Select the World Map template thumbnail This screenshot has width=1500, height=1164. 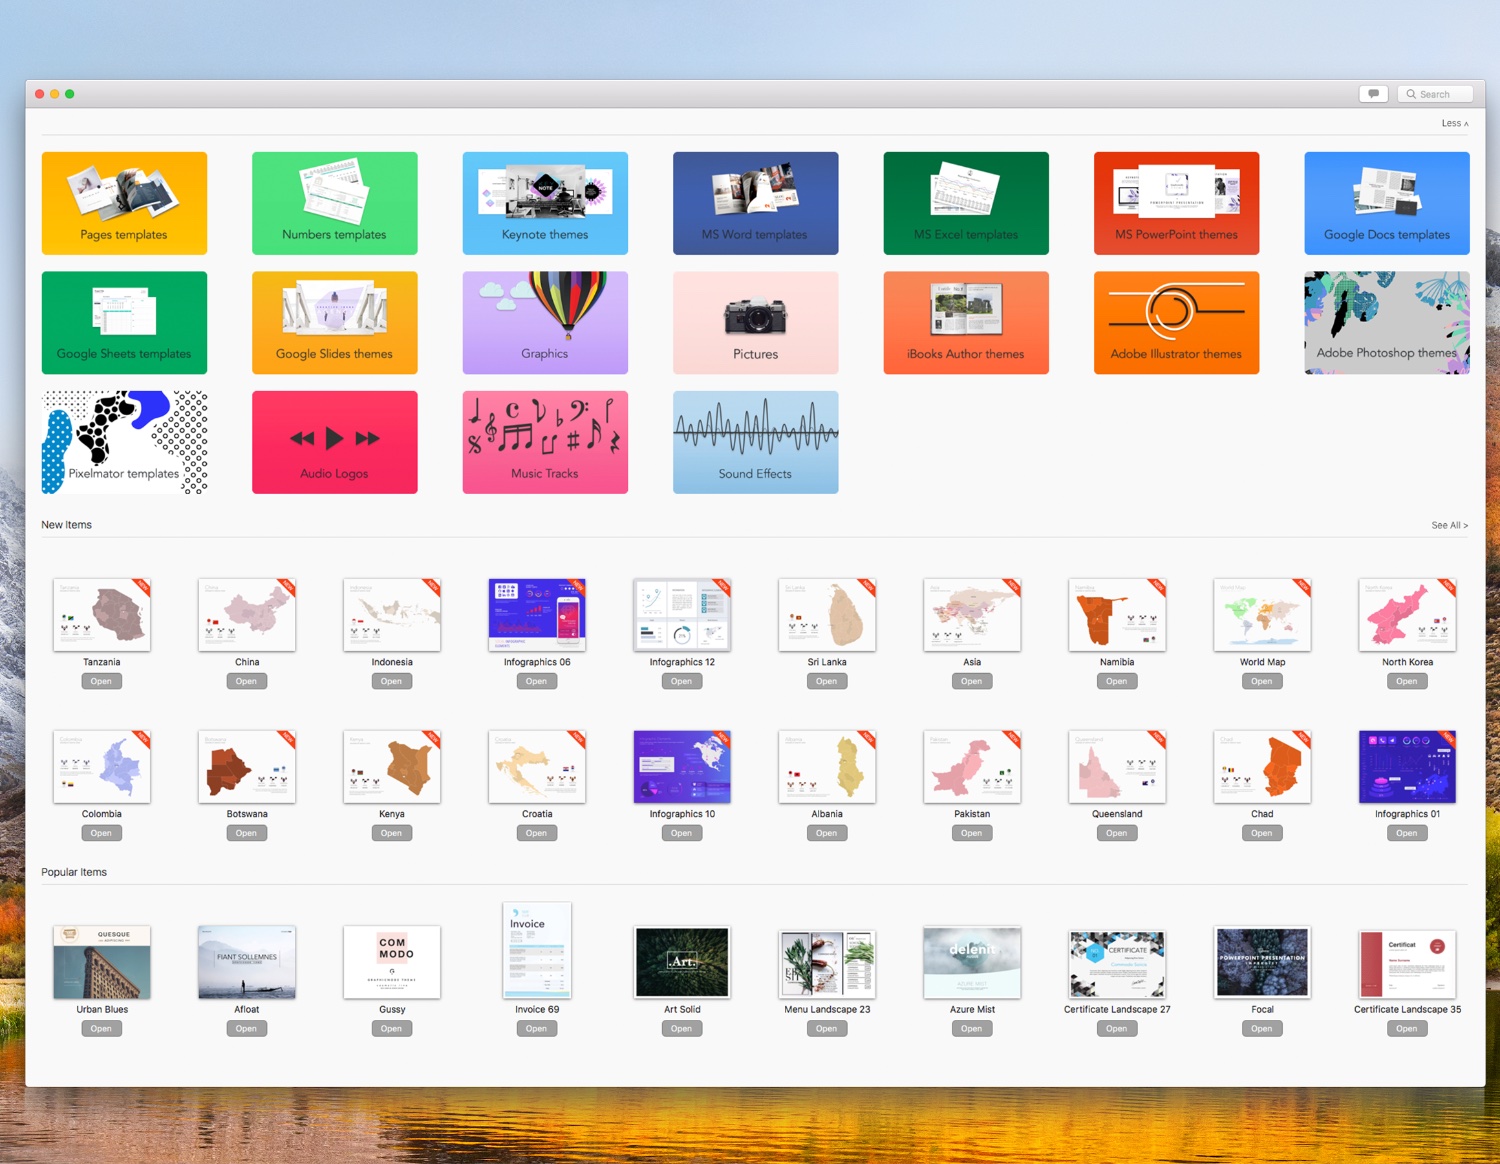click(x=1262, y=615)
